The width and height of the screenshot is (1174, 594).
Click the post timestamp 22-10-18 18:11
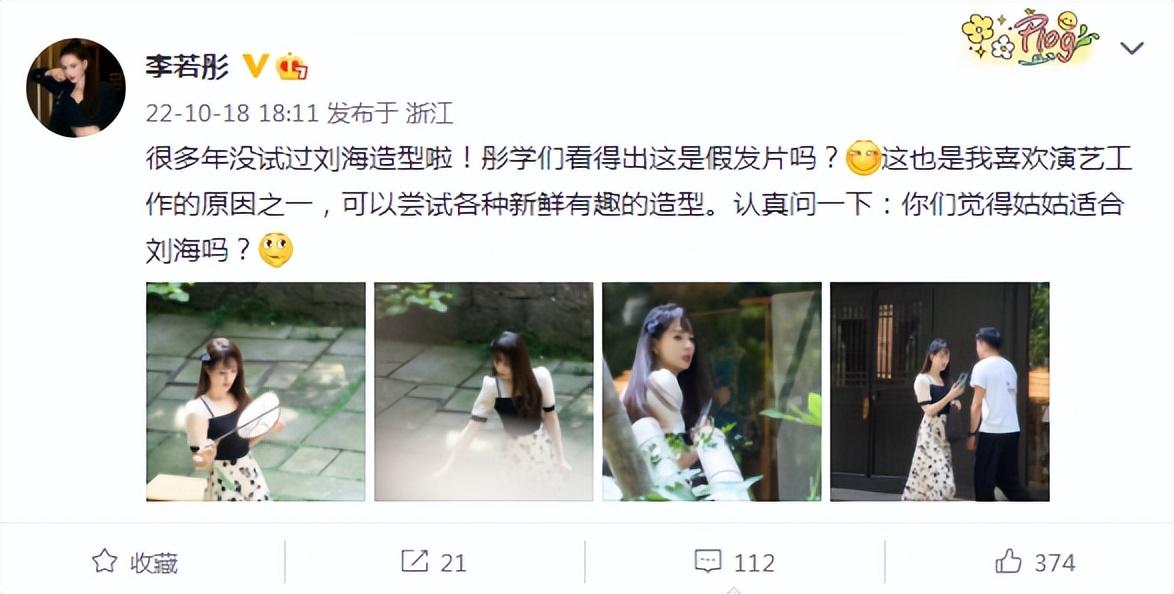[232, 113]
